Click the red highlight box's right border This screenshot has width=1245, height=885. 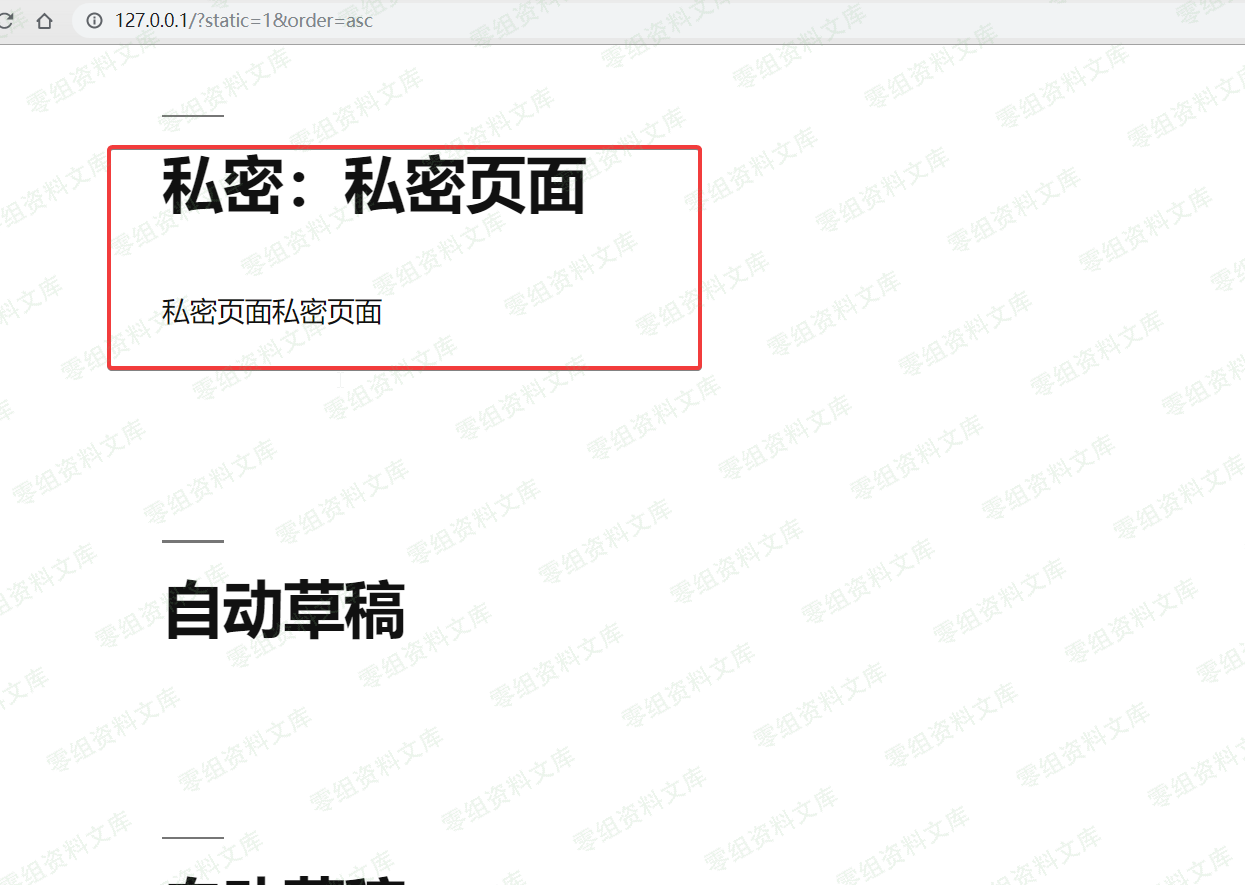[x=699, y=258]
